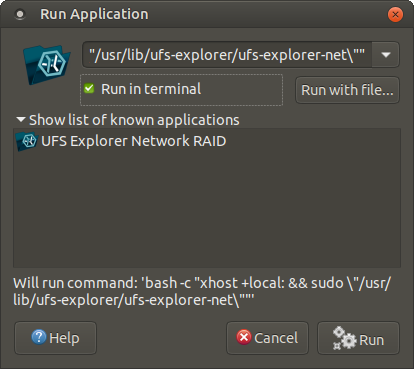Open the command history dropdown arrow
414x369 pixels.
[x=386, y=55]
